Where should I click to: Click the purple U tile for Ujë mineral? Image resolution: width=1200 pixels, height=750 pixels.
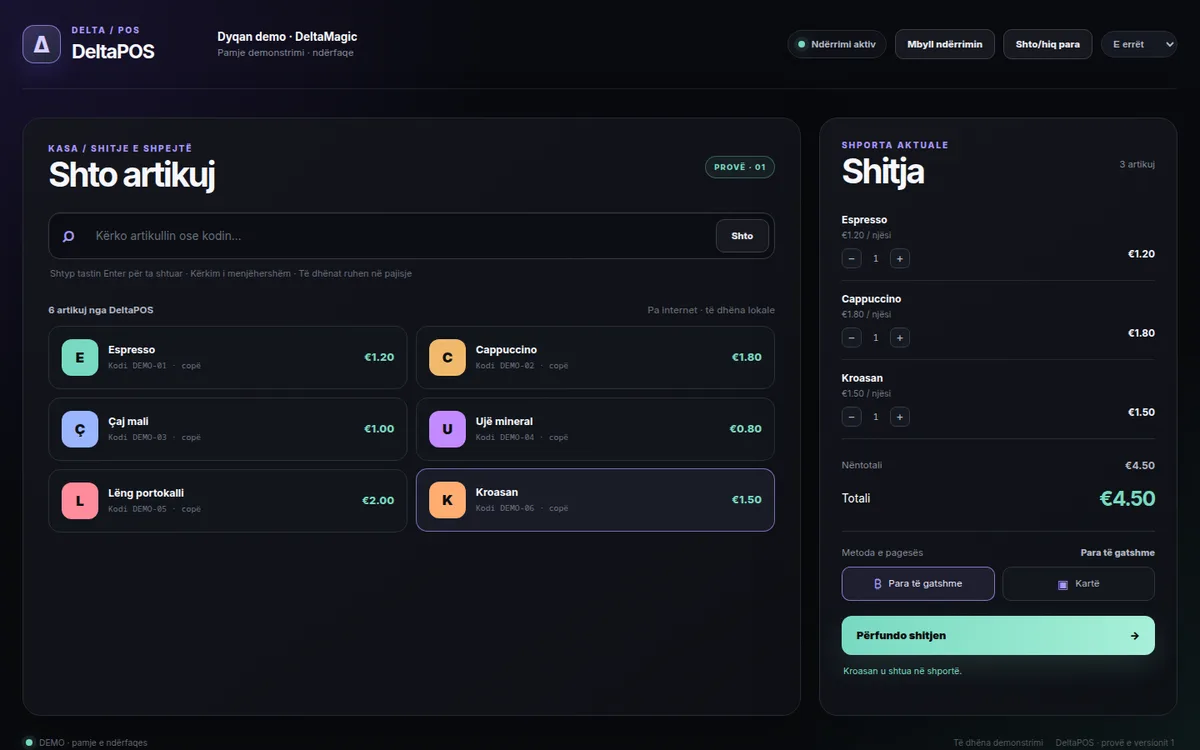click(x=447, y=429)
